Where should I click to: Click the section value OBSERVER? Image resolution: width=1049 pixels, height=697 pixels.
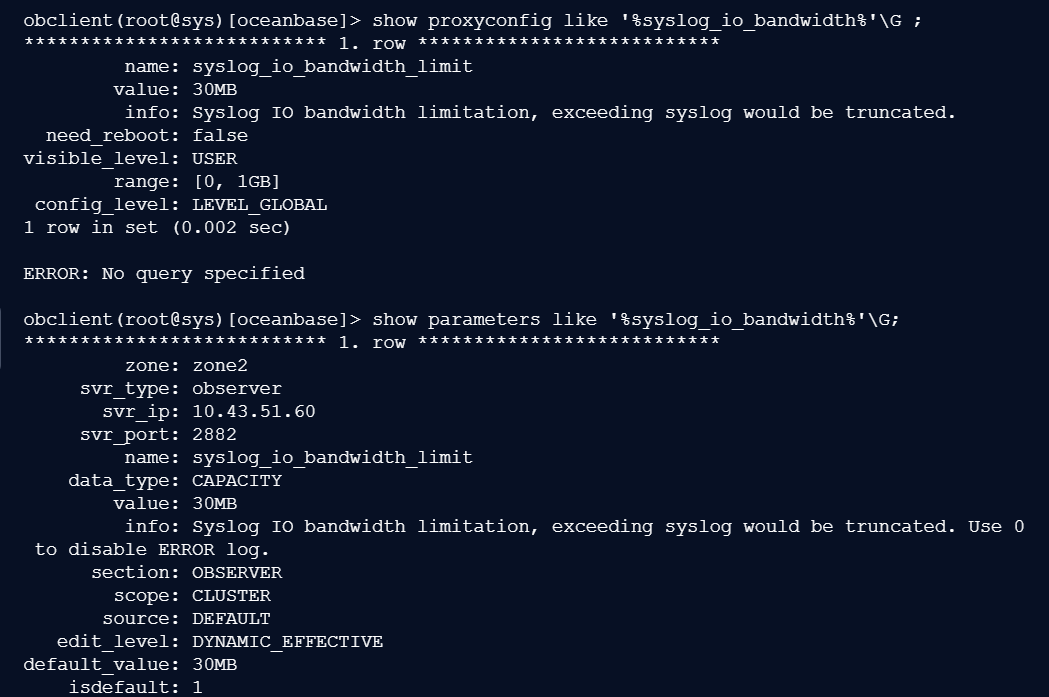point(237,572)
